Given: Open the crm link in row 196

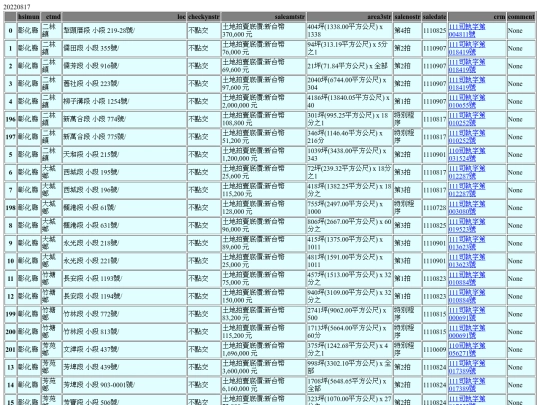Looking at the screenshot, I should click(467, 119).
